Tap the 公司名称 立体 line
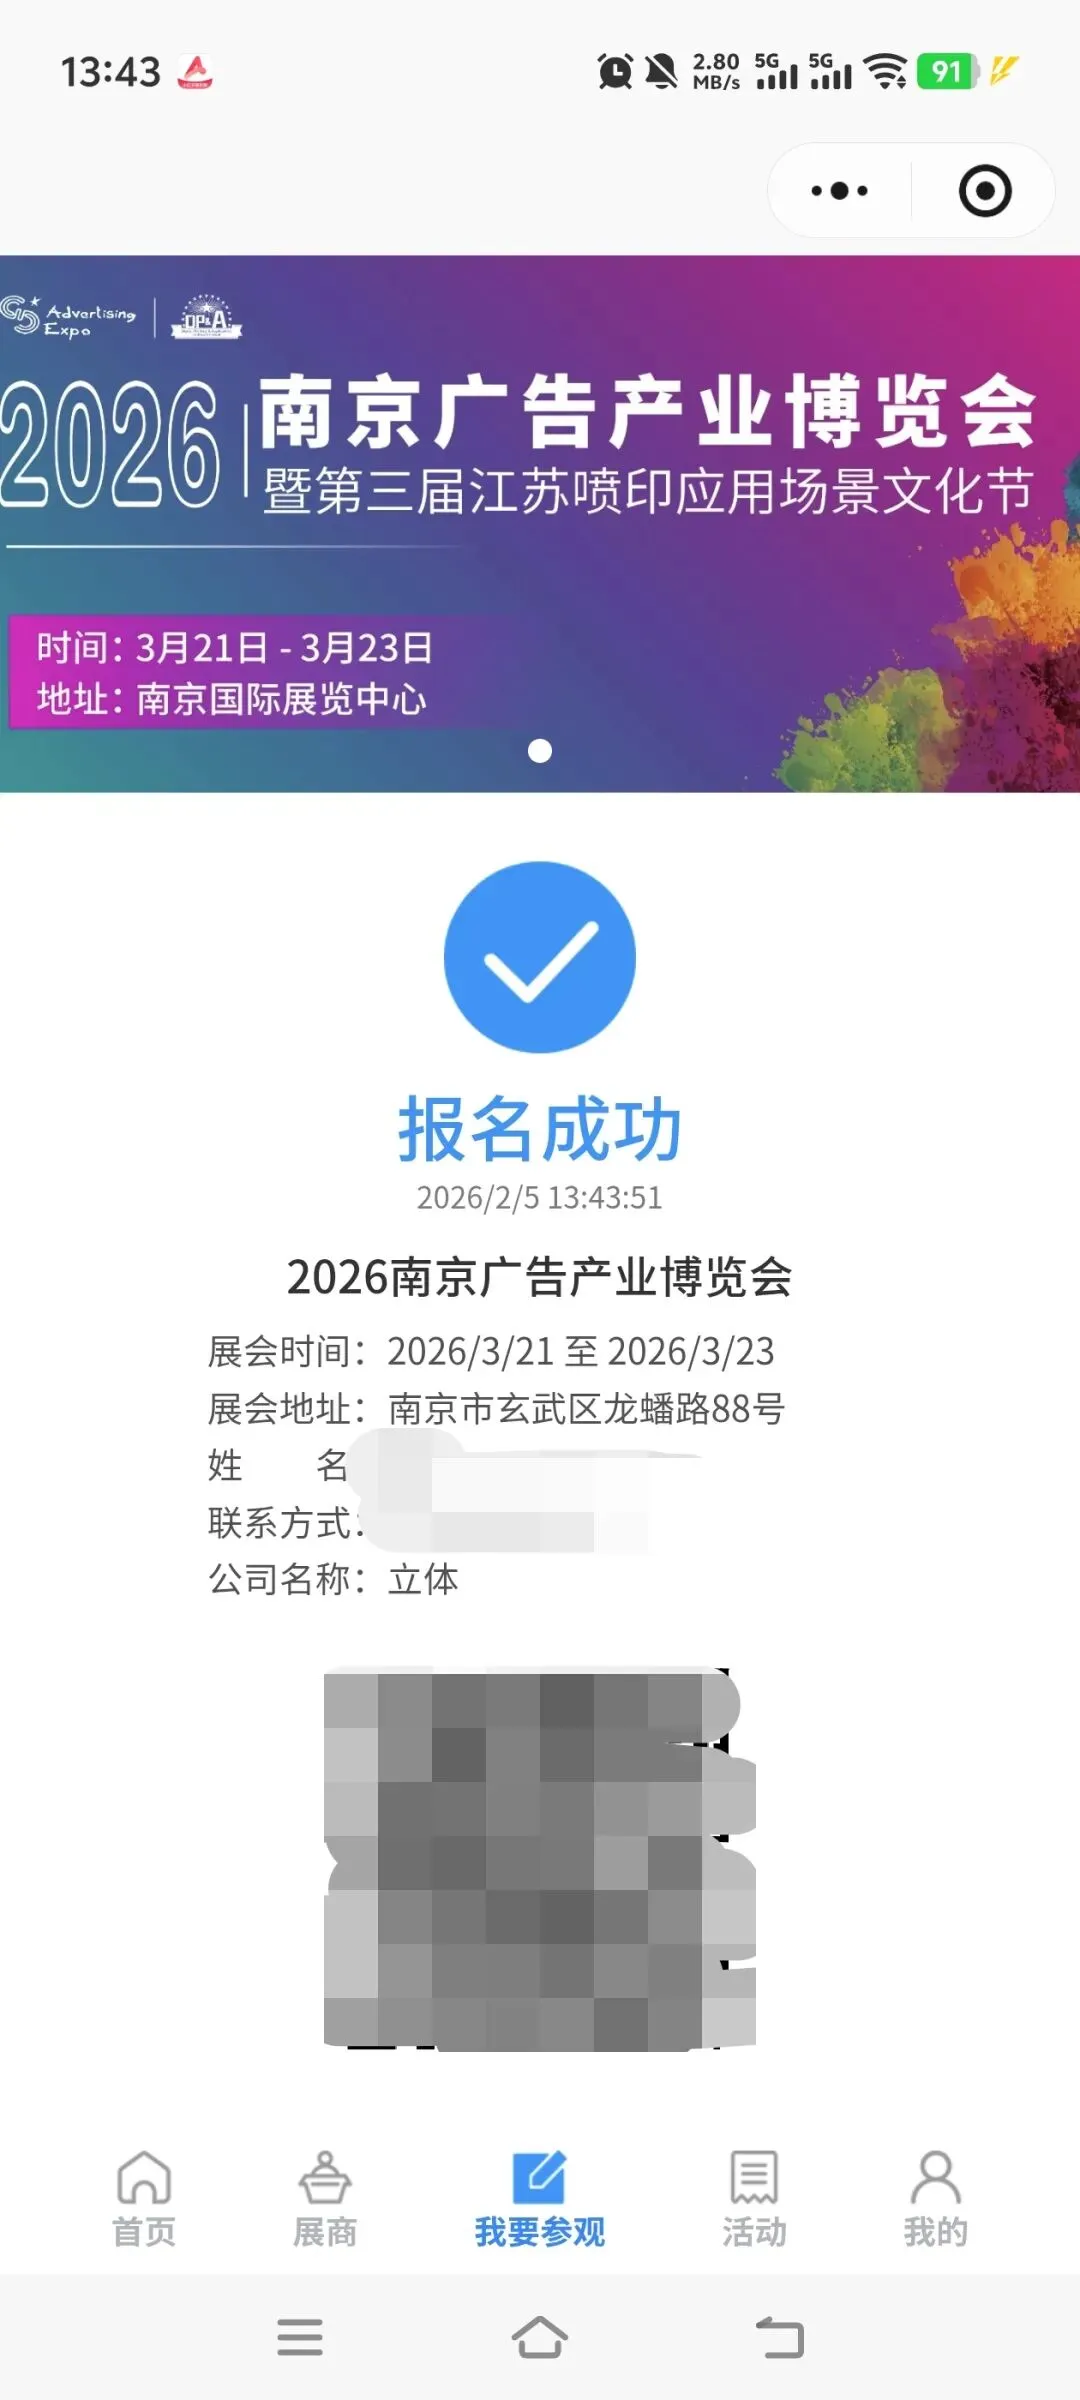This screenshot has width=1080, height=2400. (x=333, y=1579)
